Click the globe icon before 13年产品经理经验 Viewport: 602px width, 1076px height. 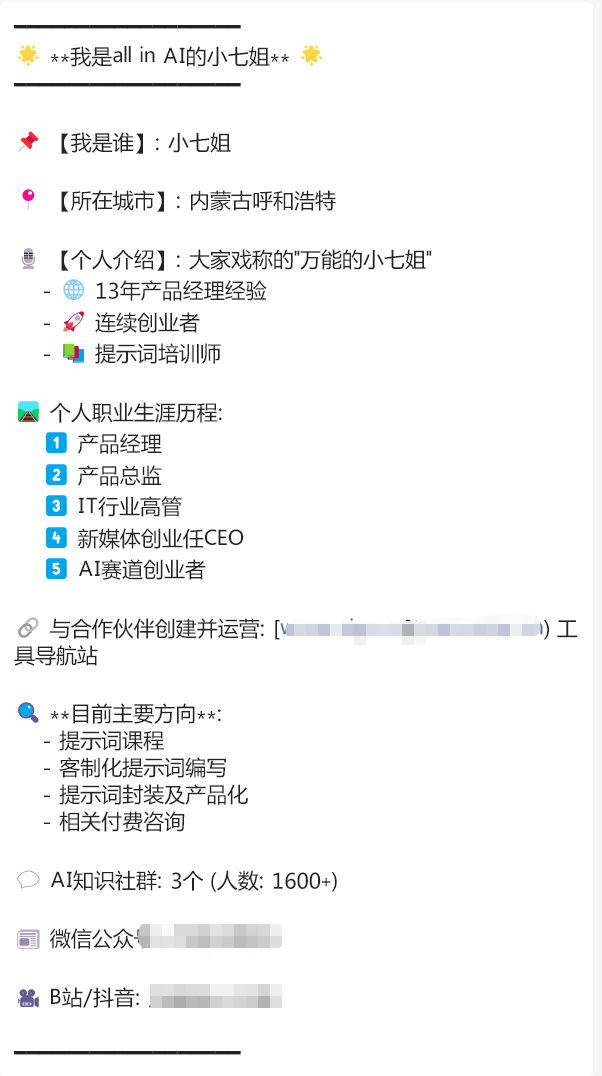74,291
